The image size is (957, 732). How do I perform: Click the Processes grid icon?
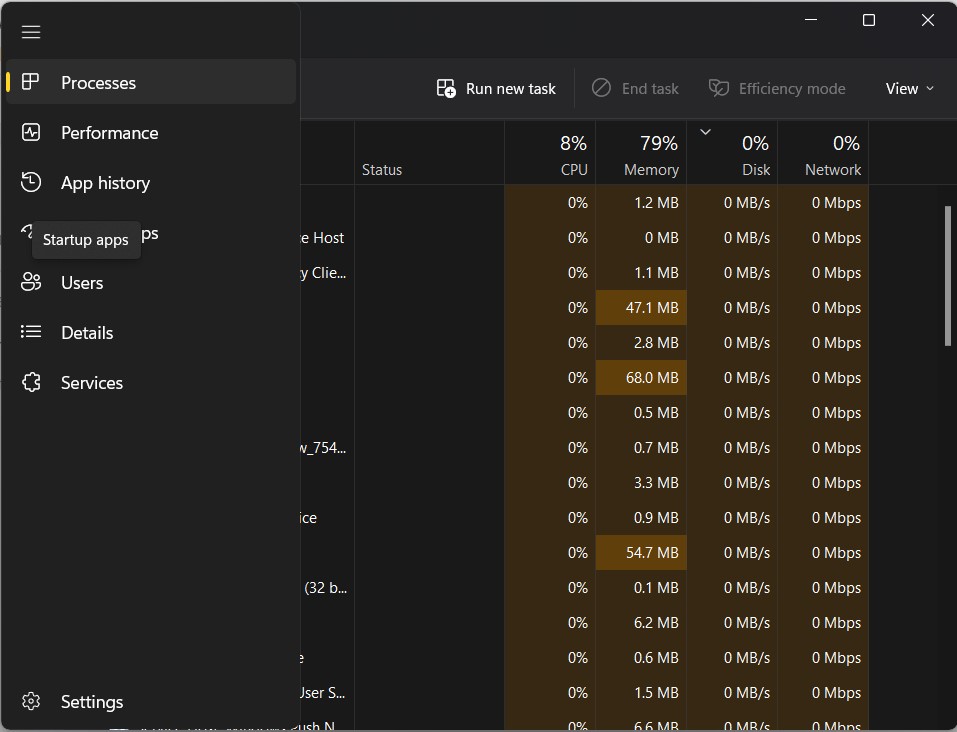pyautogui.click(x=31, y=82)
